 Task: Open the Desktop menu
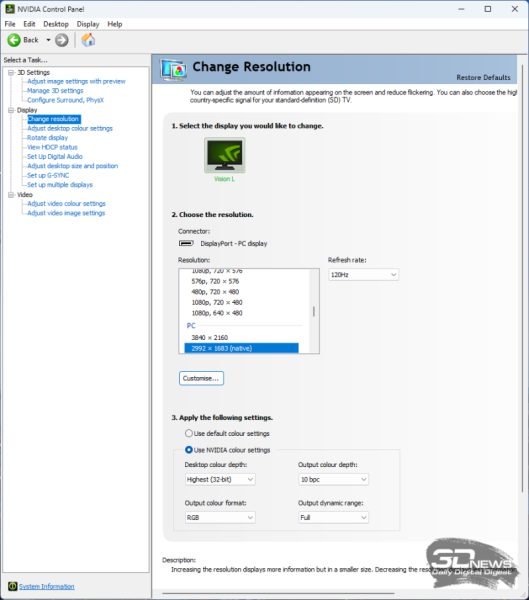(x=56, y=24)
